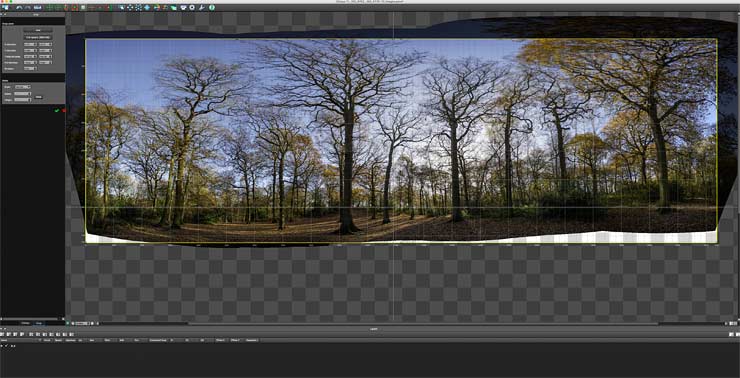The height and width of the screenshot is (378, 740).
Task: Click the zoom value field below the canvas
Action: [82, 323]
